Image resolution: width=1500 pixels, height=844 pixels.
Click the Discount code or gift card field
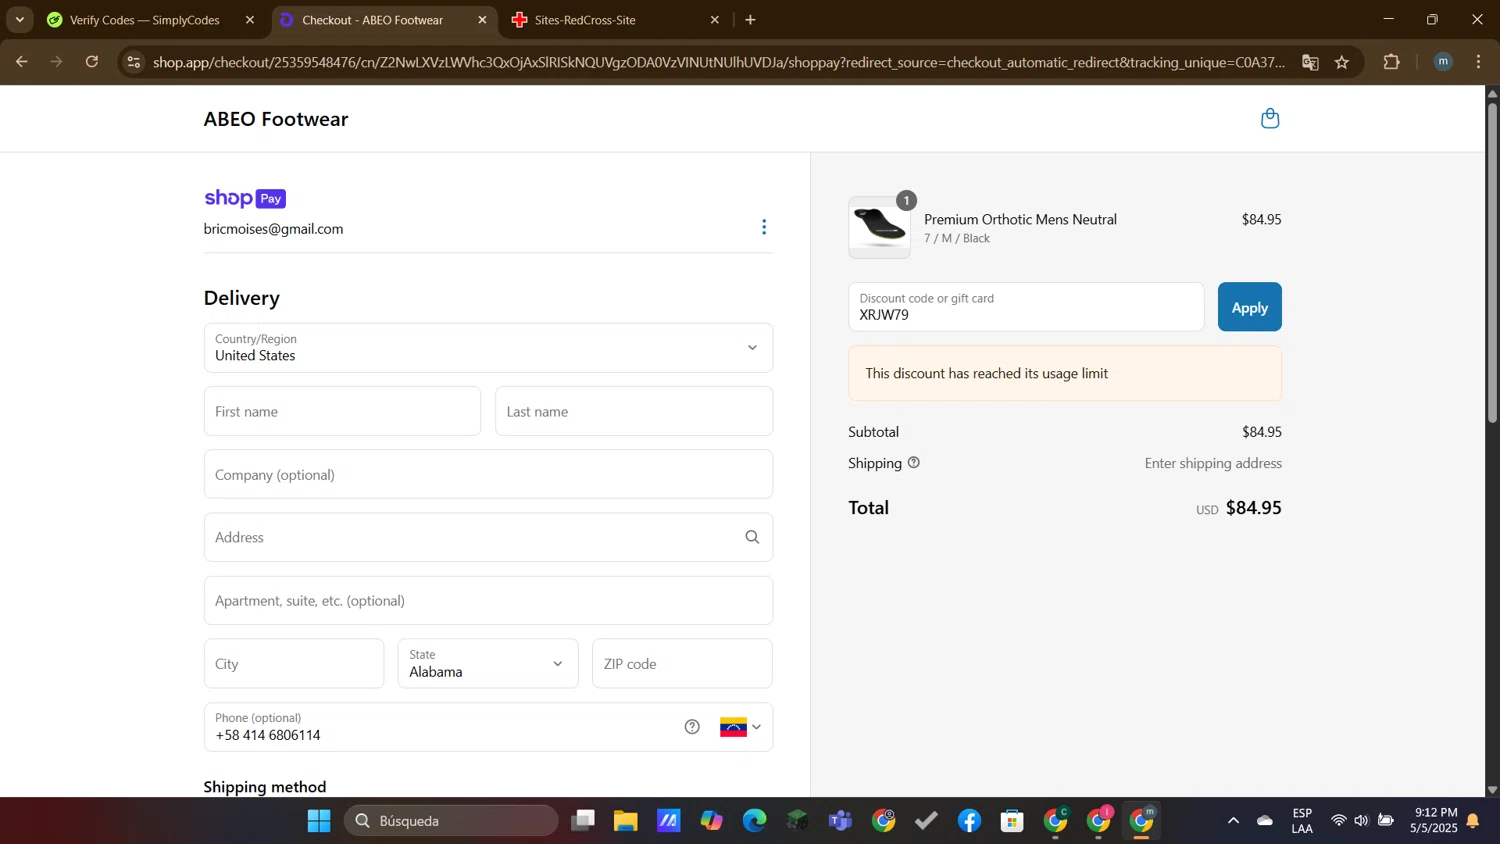click(x=1026, y=307)
